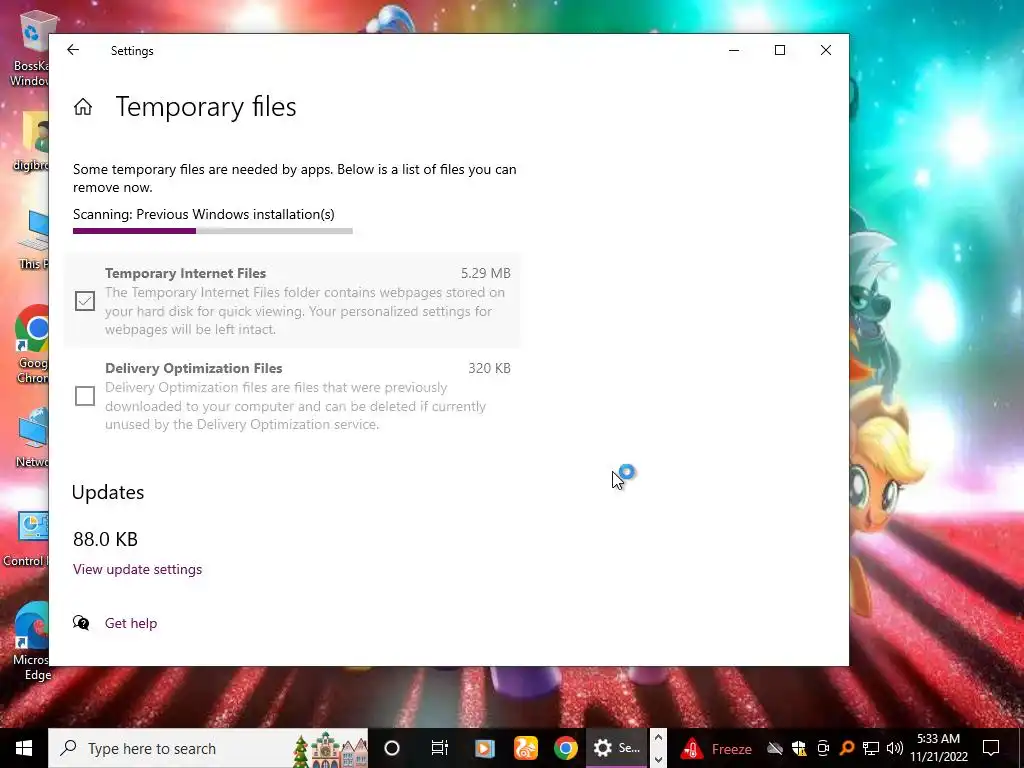Open the View update settings link
The image size is (1024, 768).
point(137,569)
